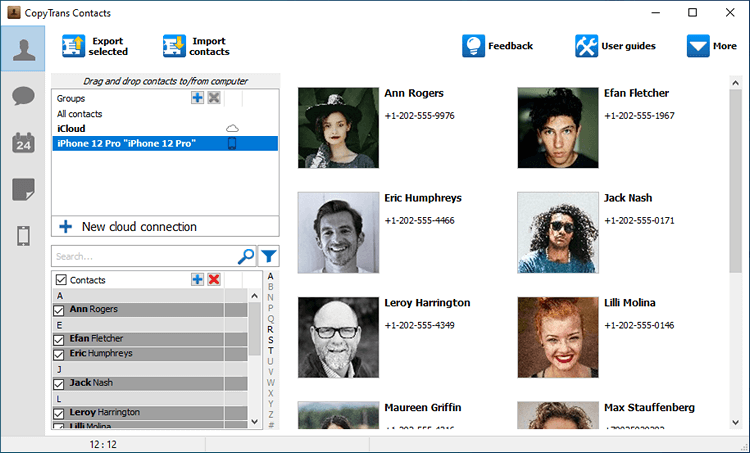Click the iCloud cloud icon
The width and height of the screenshot is (750, 453).
232,129
